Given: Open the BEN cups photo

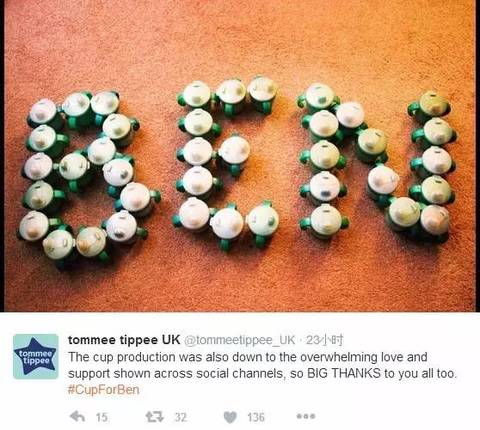Looking at the screenshot, I should [x=240, y=156].
